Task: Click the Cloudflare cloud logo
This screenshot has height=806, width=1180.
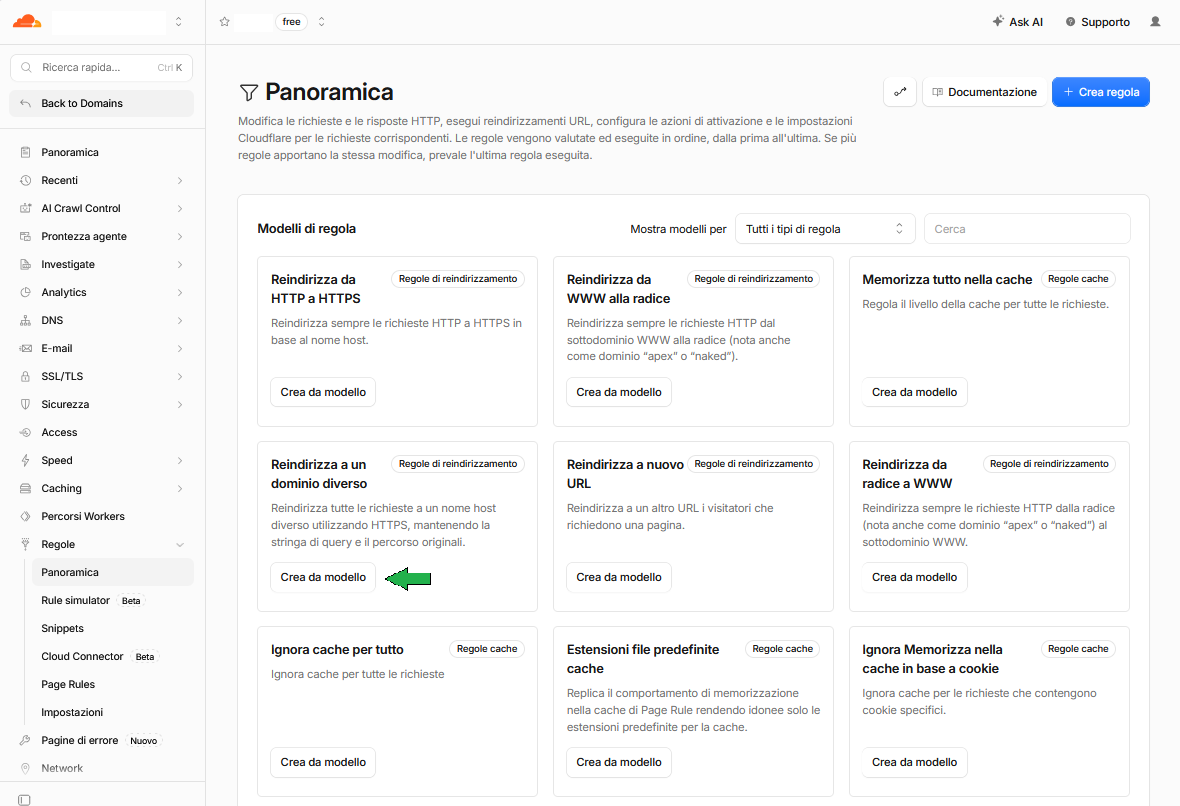Action: point(26,21)
